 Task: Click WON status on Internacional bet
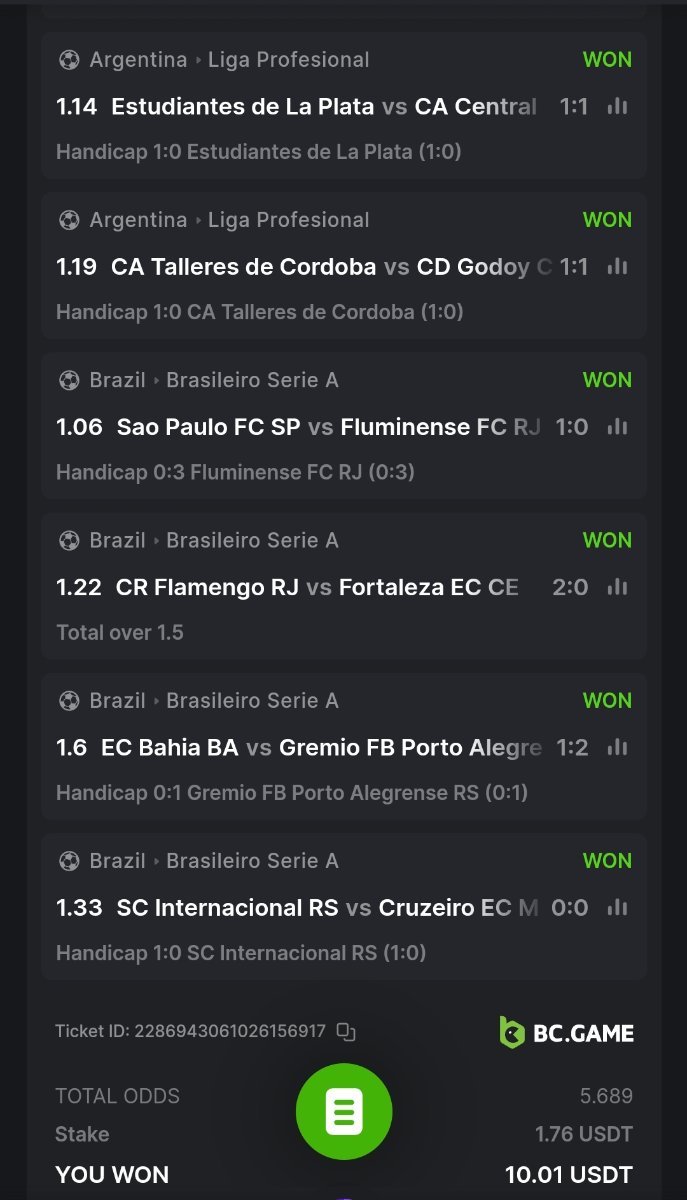607,861
